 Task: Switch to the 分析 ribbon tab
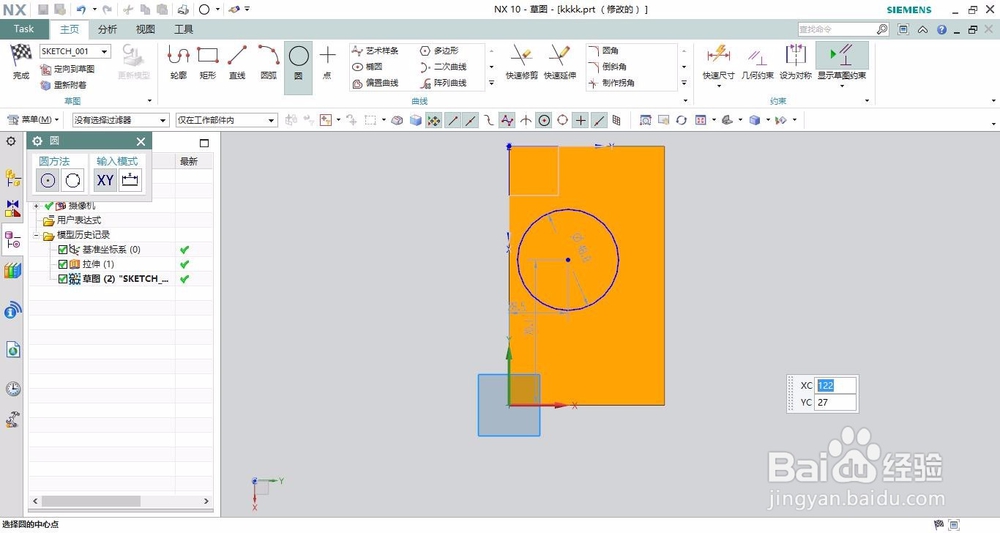click(x=107, y=29)
